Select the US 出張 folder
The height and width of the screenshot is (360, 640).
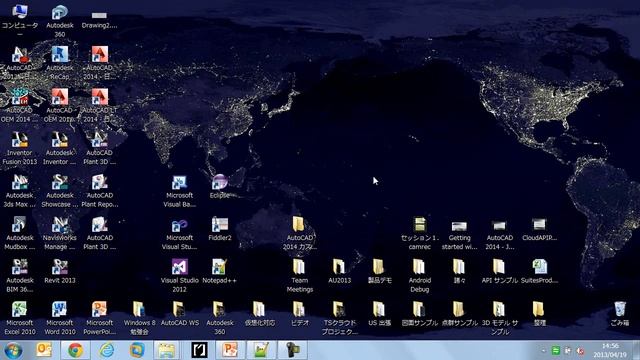pos(379,313)
